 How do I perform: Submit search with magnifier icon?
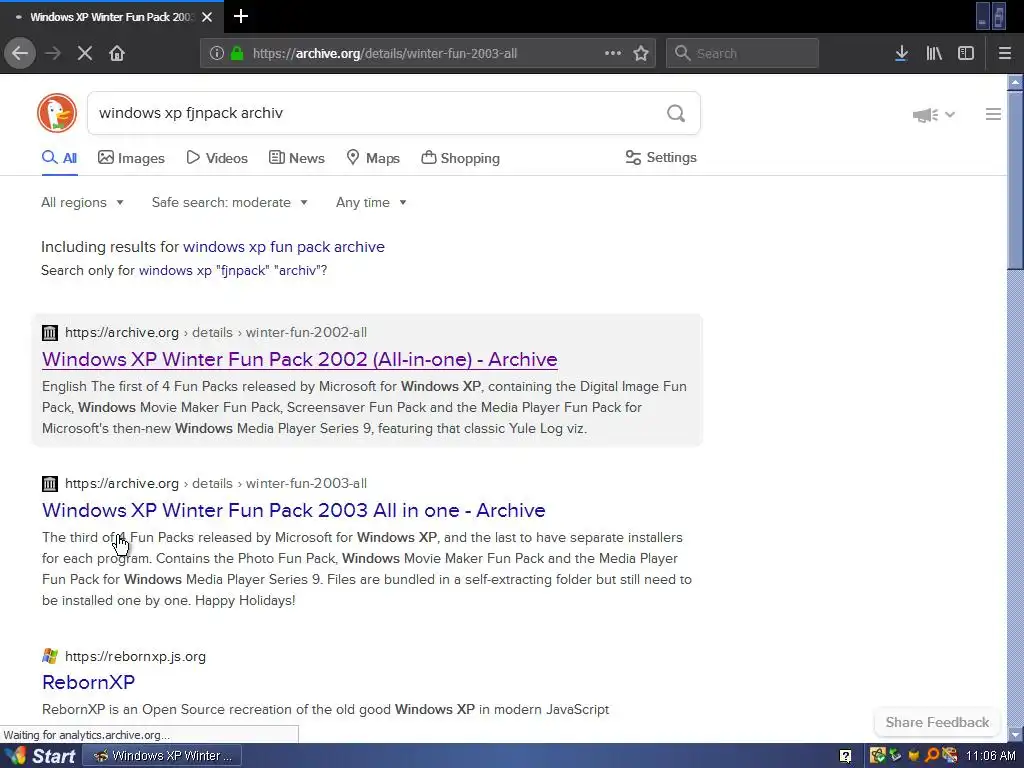tap(676, 114)
